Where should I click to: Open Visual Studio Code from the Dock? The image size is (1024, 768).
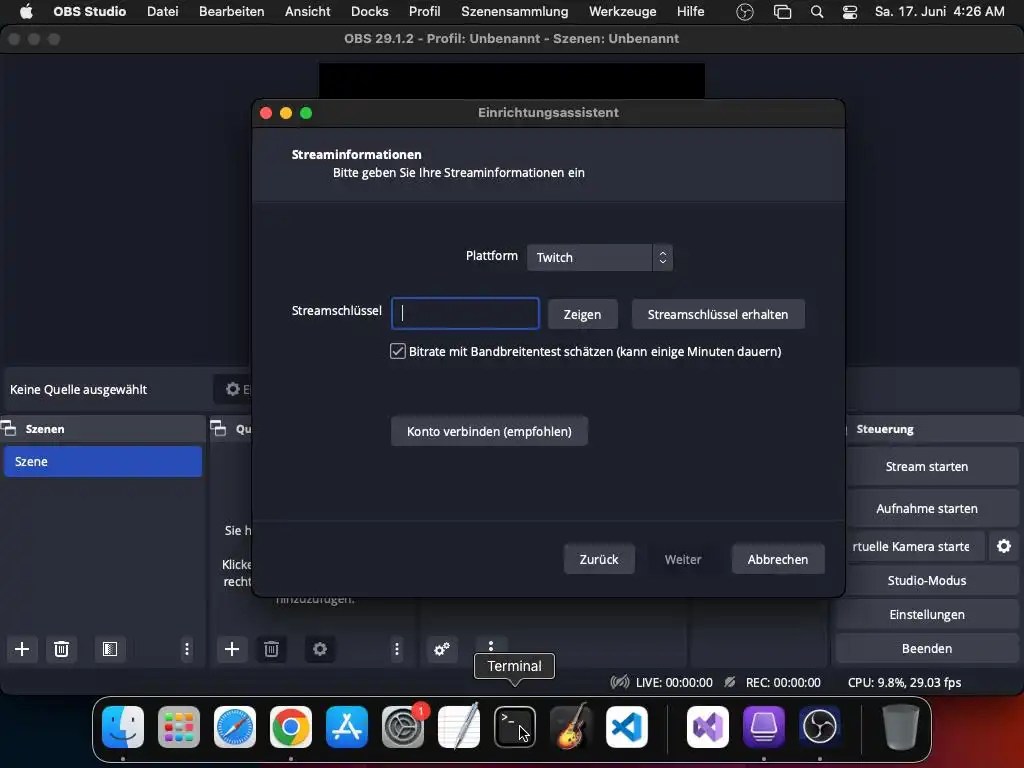[626, 727]
